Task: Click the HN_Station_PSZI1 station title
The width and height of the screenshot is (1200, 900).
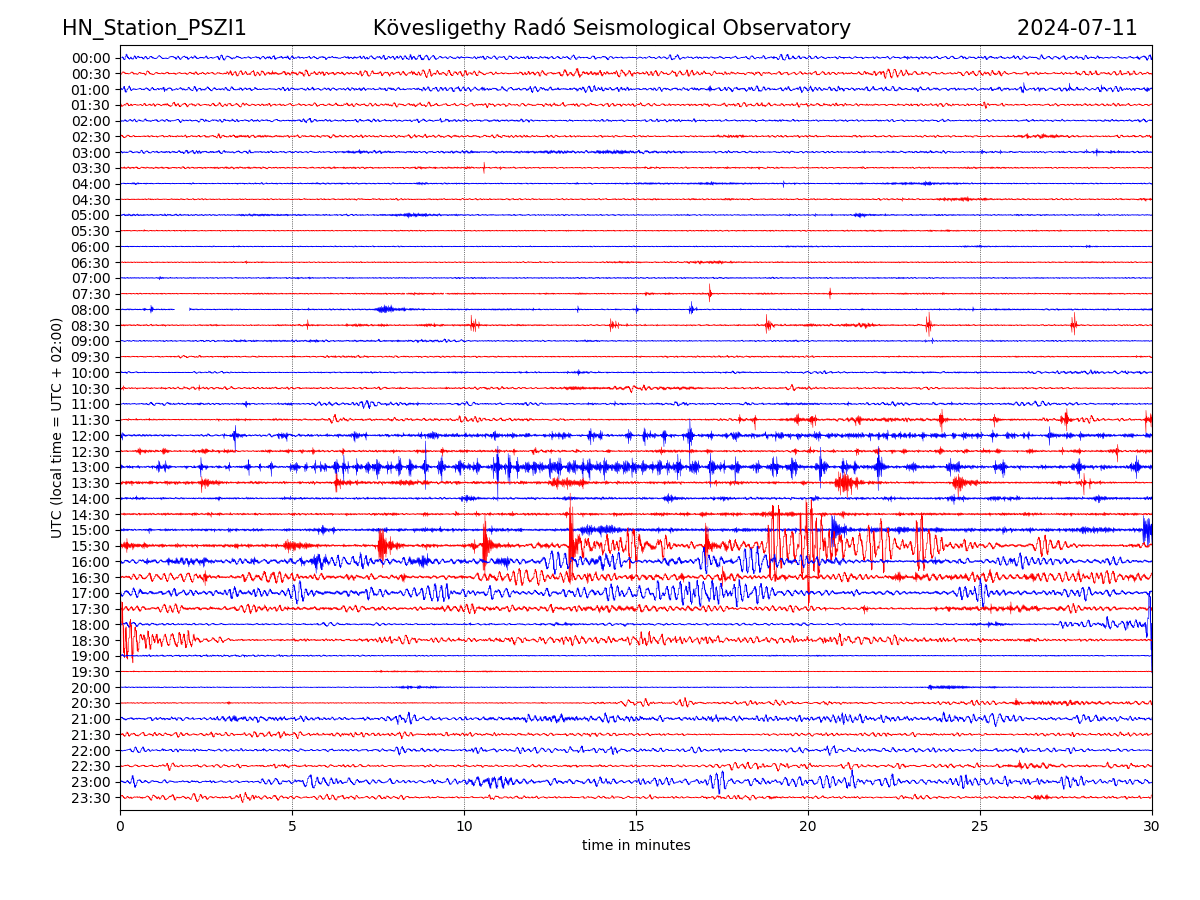Action: click(154, 28)
